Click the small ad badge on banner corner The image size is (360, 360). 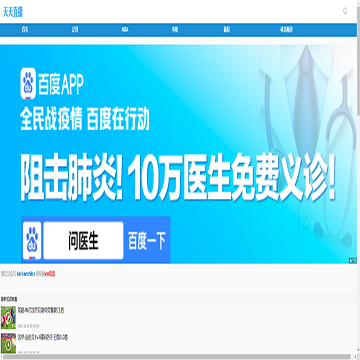pyautogui.click(x=353, y=260)
